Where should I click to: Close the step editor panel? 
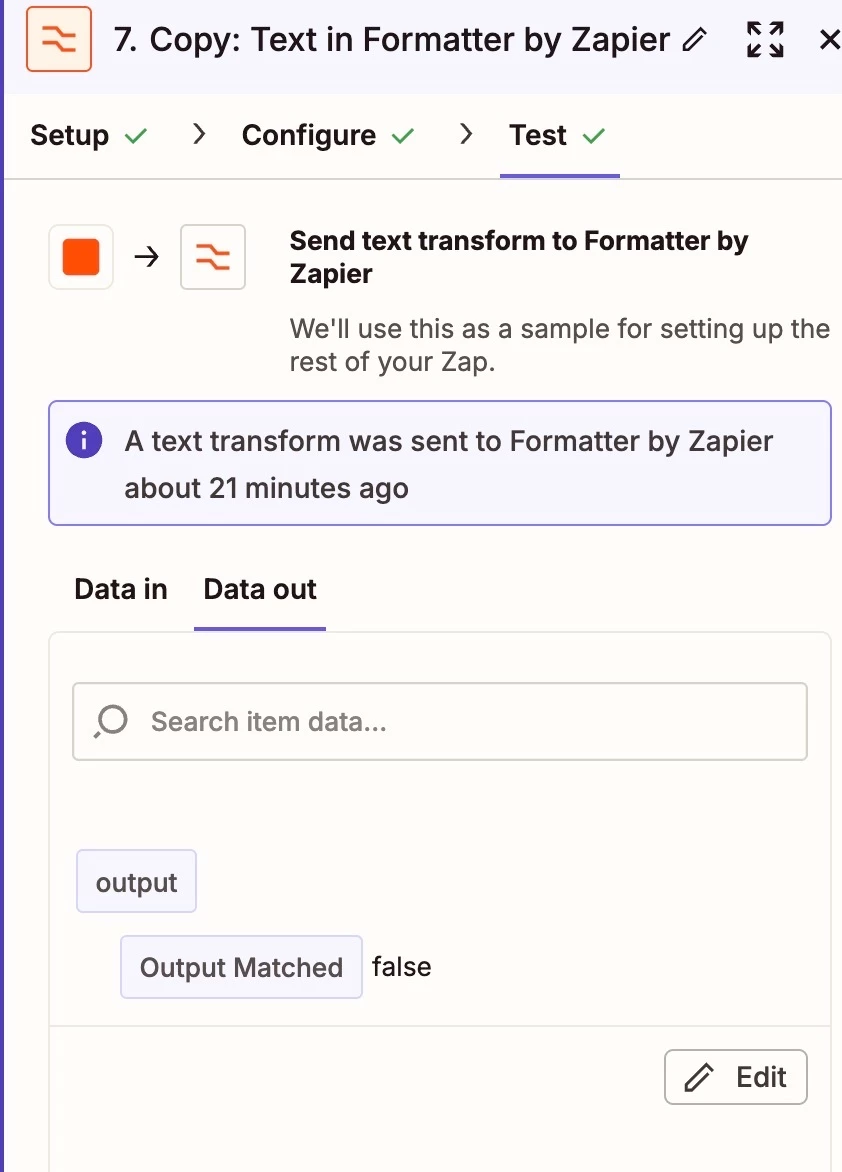click(x=829, y=40)
